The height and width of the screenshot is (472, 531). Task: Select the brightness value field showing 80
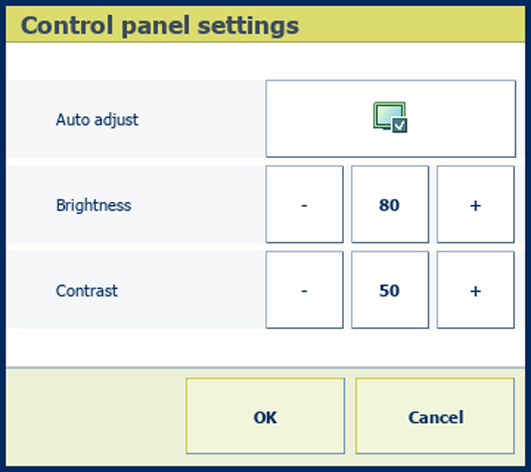click(x=390, y=204)
